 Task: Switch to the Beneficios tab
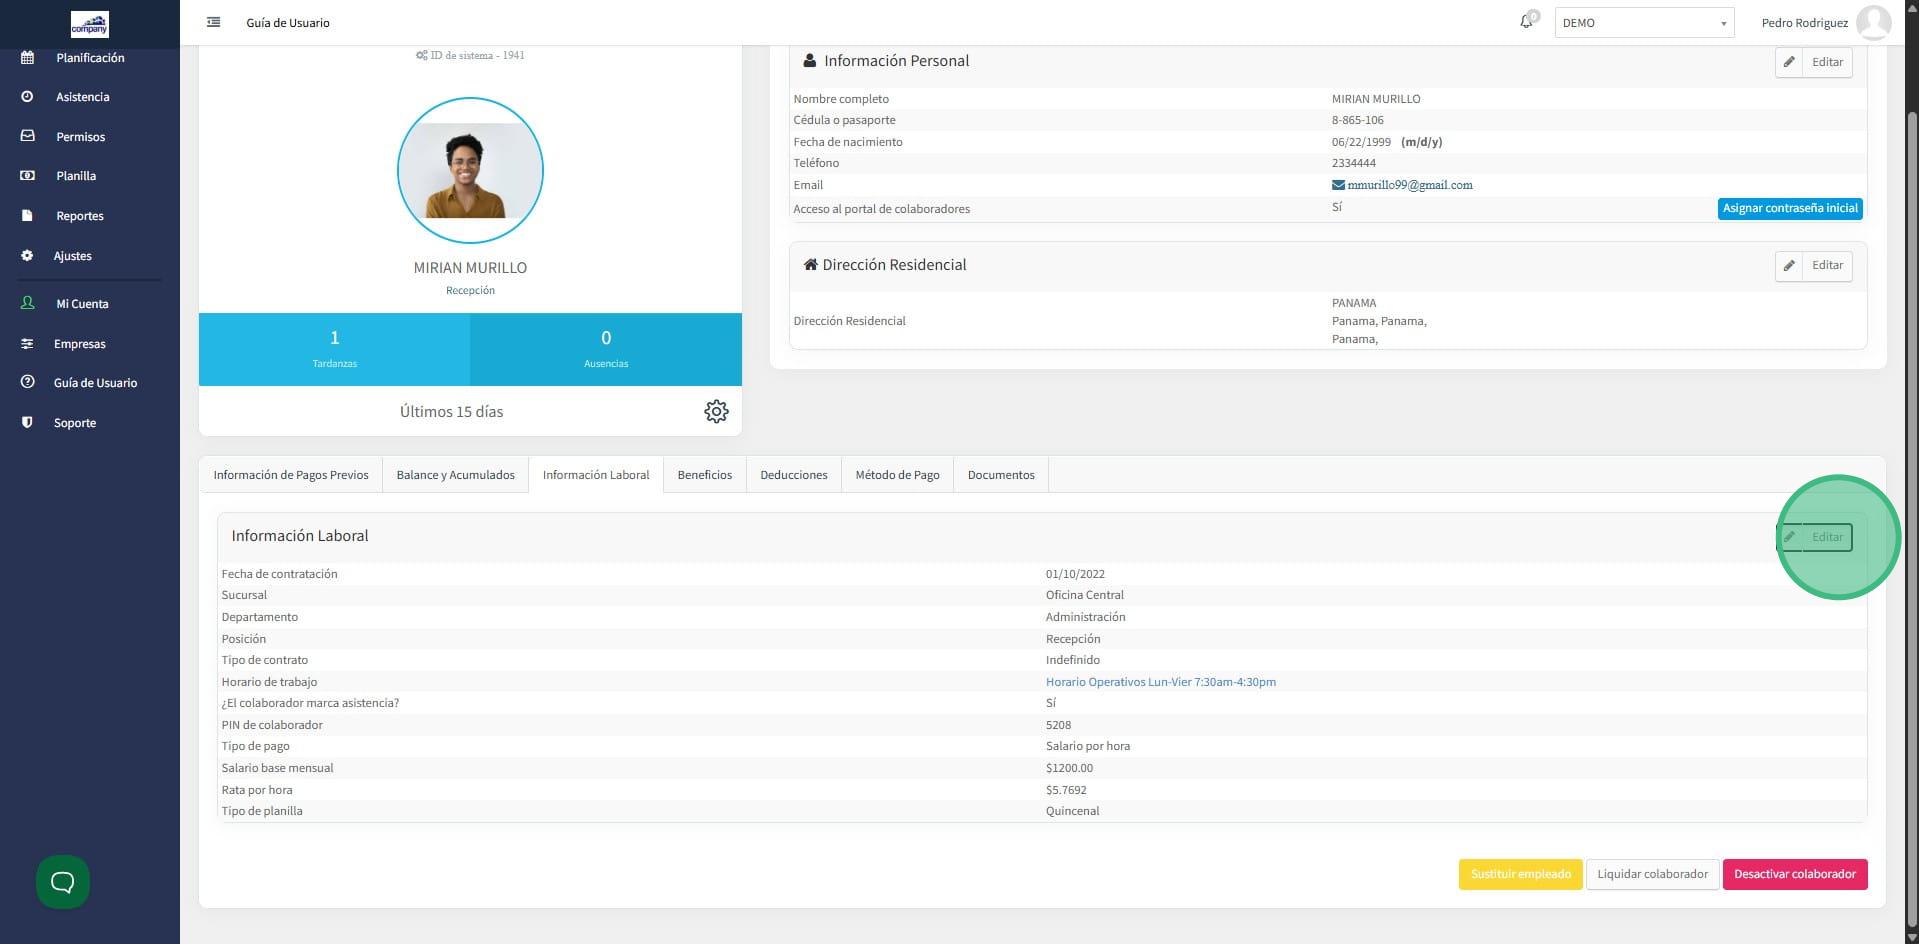click(704, 475)
